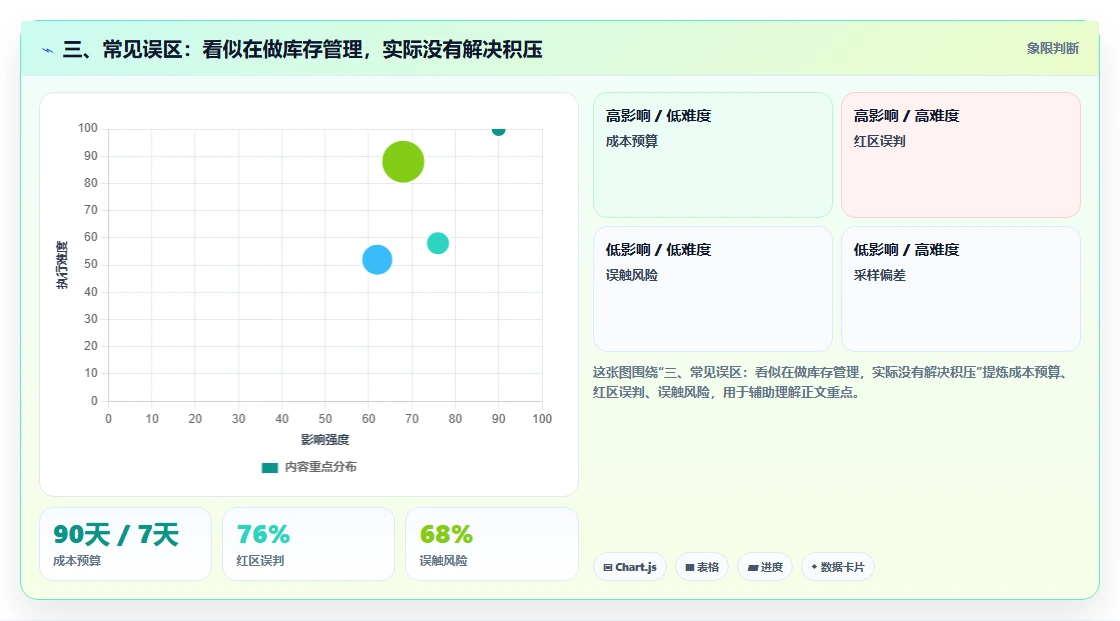
Task: Click the icon inside the 表格 chip
Action: tap(690, 567)
